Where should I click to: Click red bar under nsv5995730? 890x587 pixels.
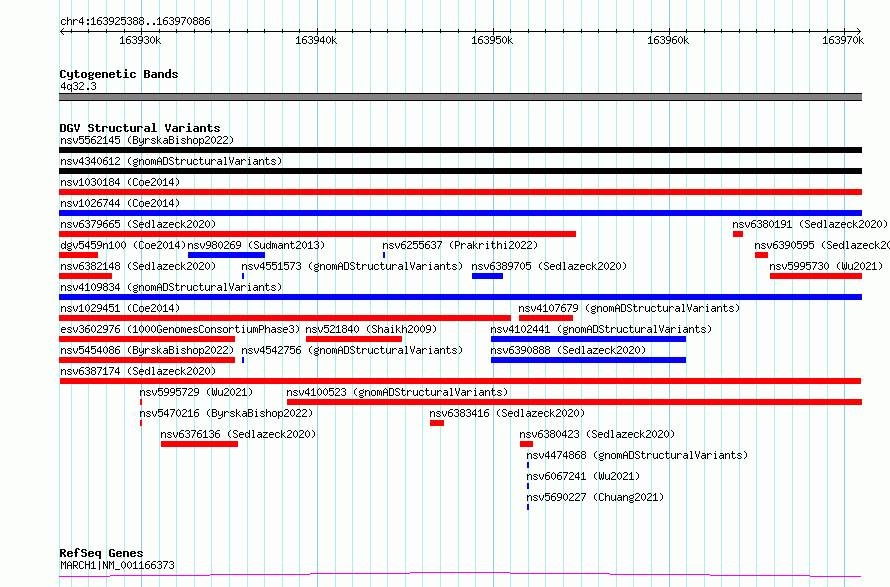coord(816,276)
